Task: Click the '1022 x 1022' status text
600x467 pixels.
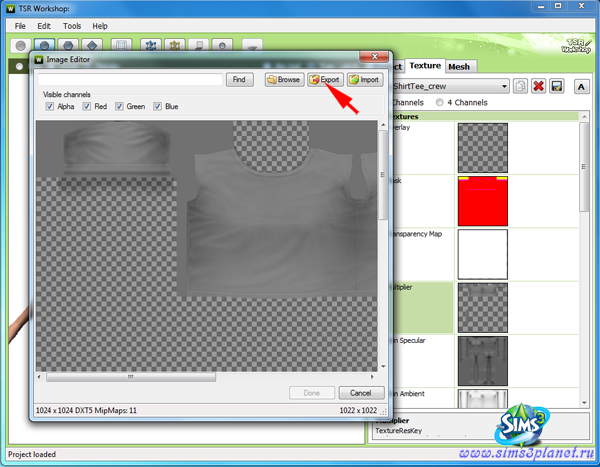Action: pos(358,410)
